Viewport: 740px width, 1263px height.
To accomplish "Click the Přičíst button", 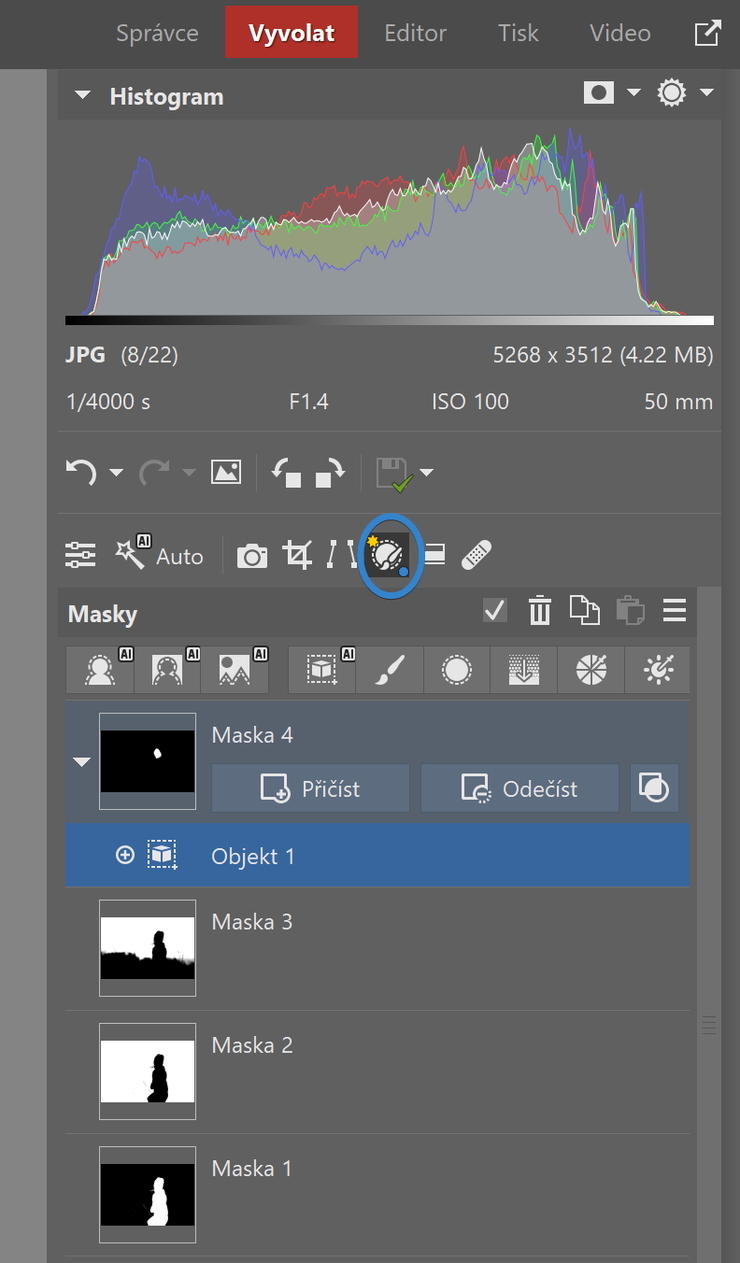I will point(311,788).
